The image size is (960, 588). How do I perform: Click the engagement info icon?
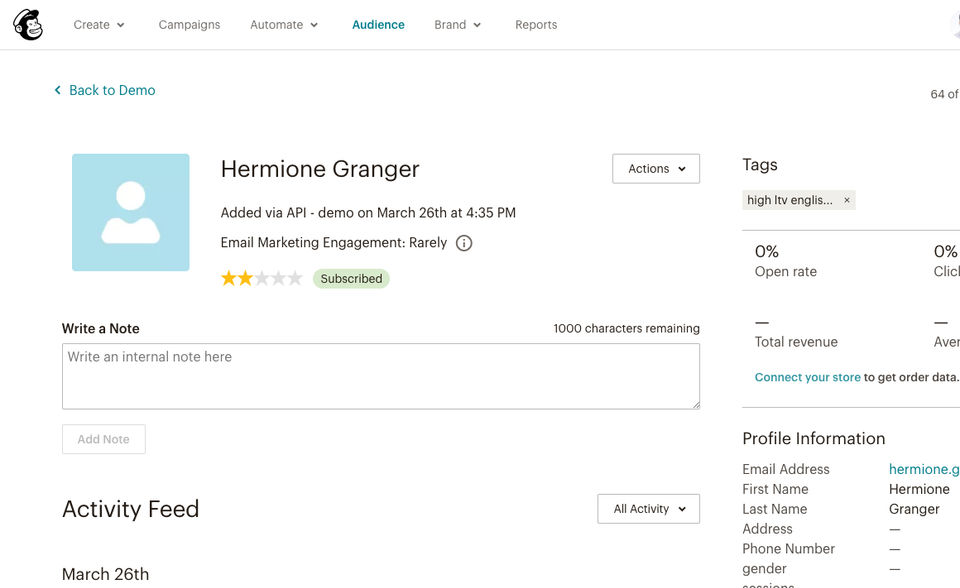pyautogui.click(x=464, y=243)
